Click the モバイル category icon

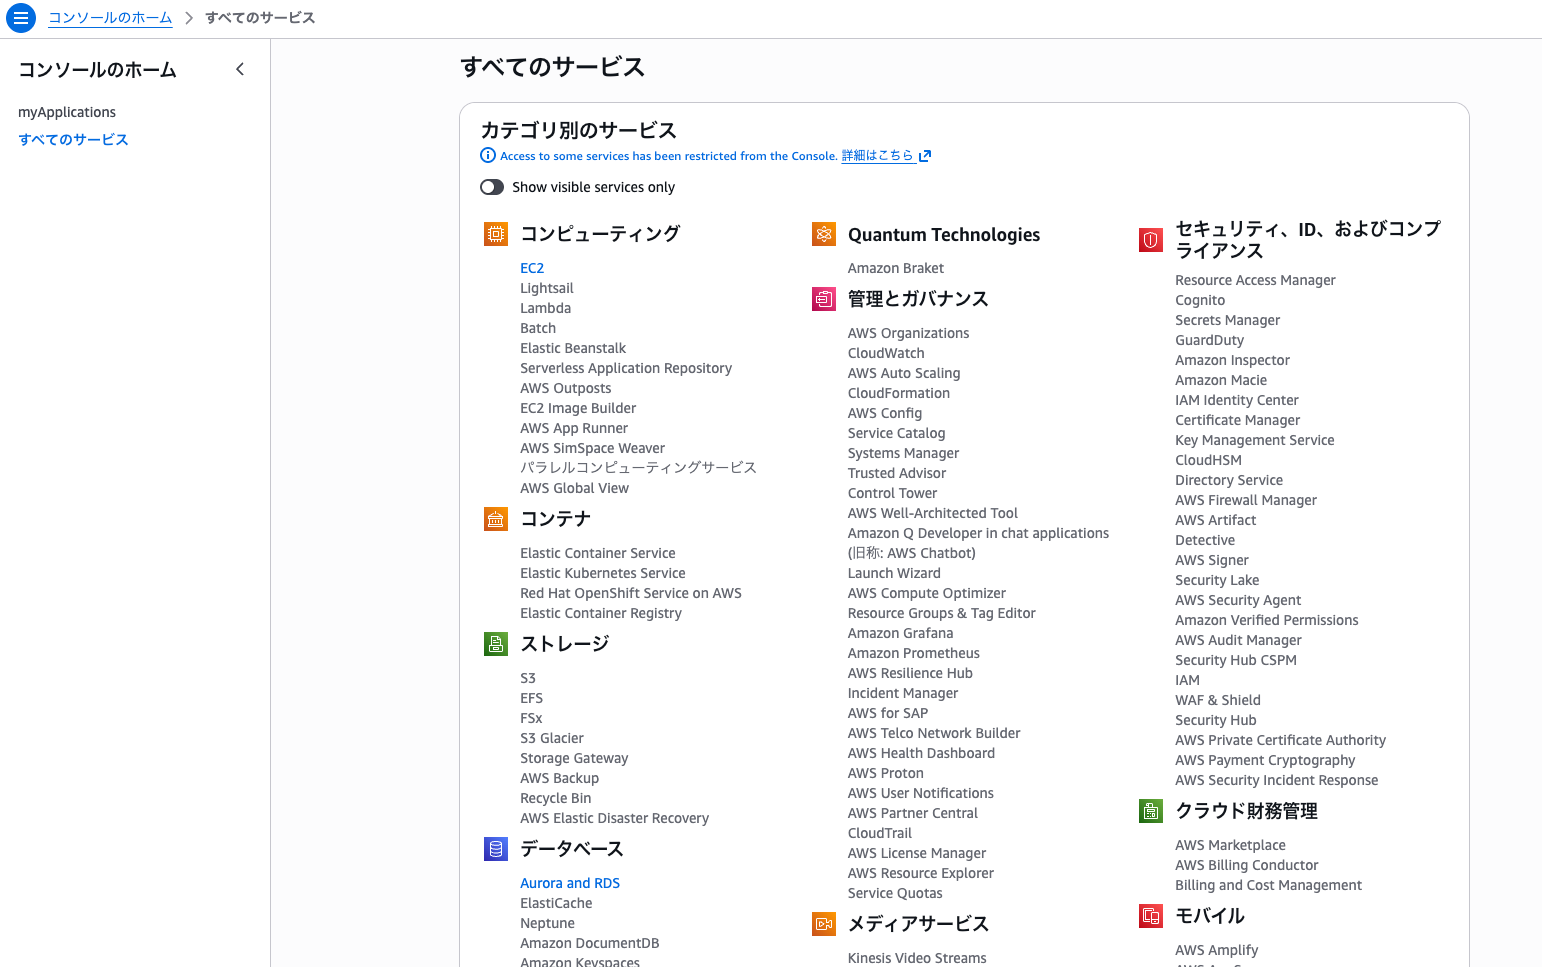[x=1150, y=915]
